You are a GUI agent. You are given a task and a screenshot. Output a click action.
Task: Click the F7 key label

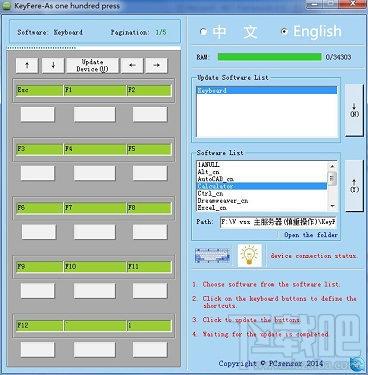pyautogui.click(x=95, y=208)
